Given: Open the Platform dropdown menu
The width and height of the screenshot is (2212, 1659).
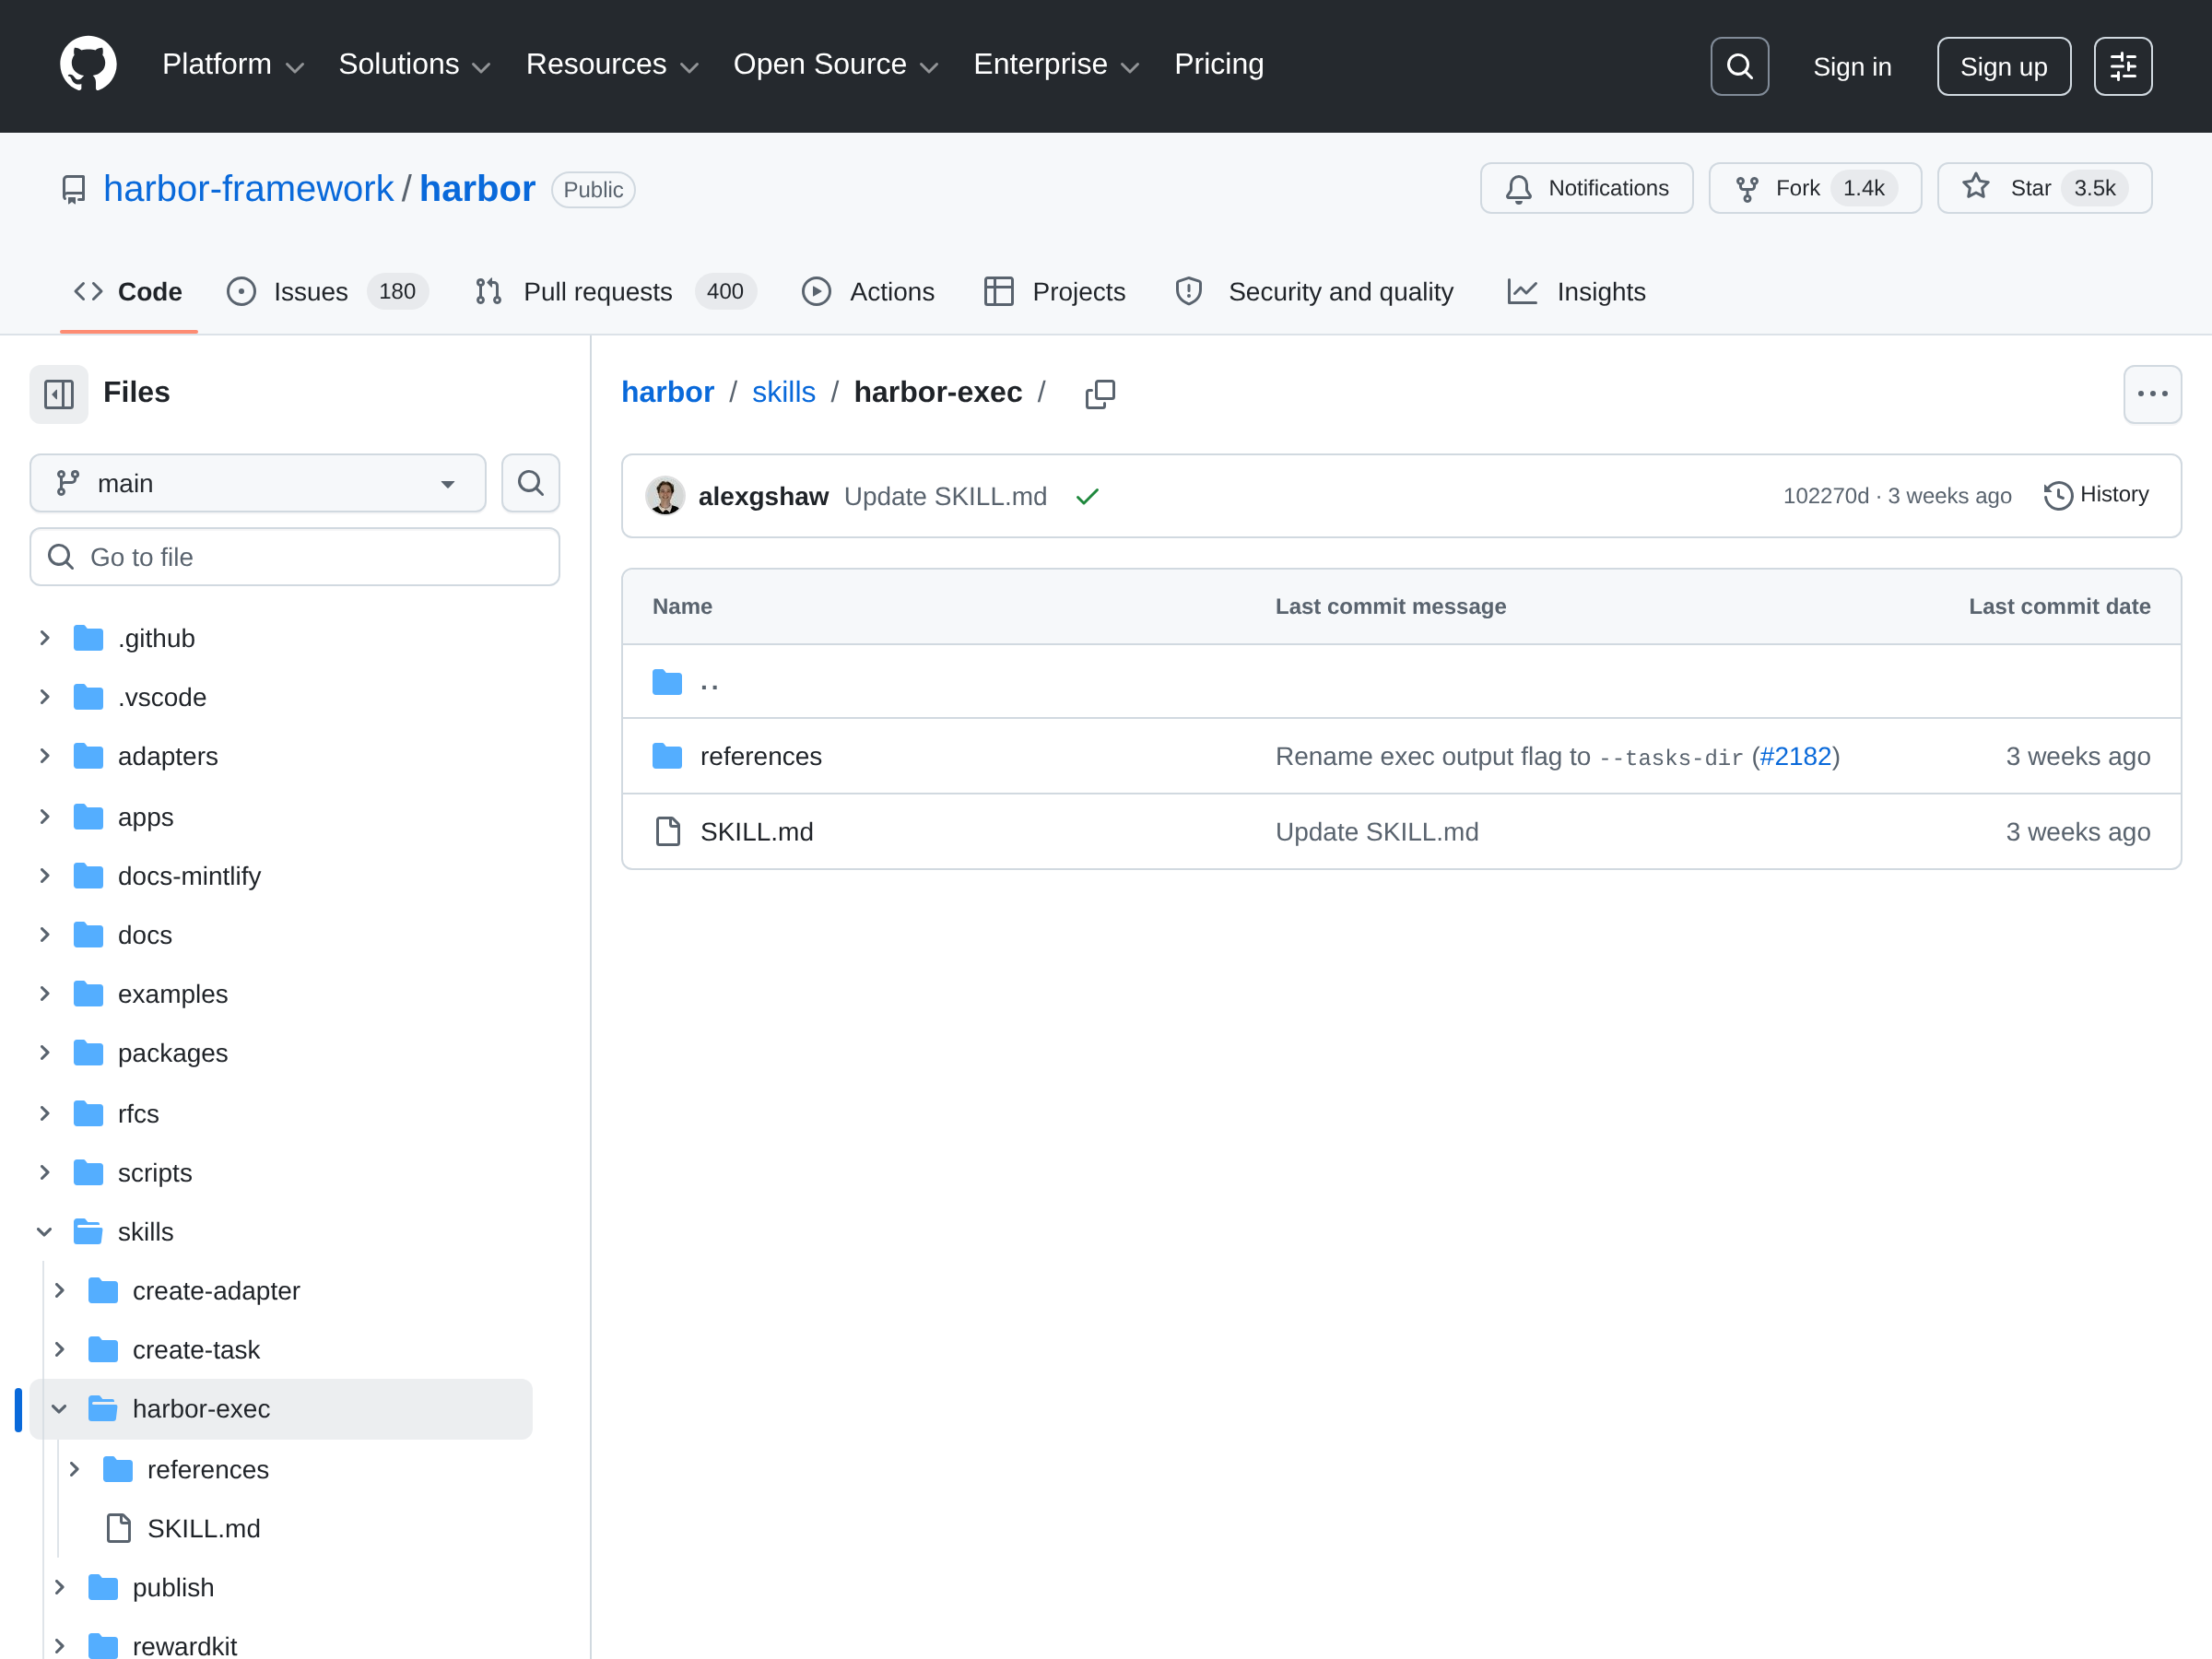Looking at the screenshot, I should coord(233,65).
